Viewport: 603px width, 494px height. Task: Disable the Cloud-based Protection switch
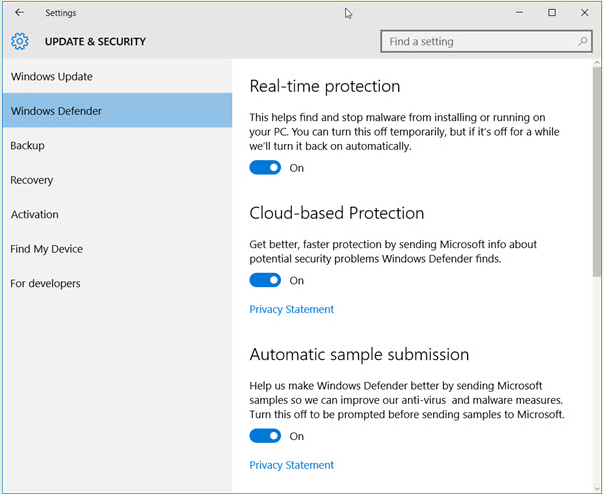[x=265, y=281]
